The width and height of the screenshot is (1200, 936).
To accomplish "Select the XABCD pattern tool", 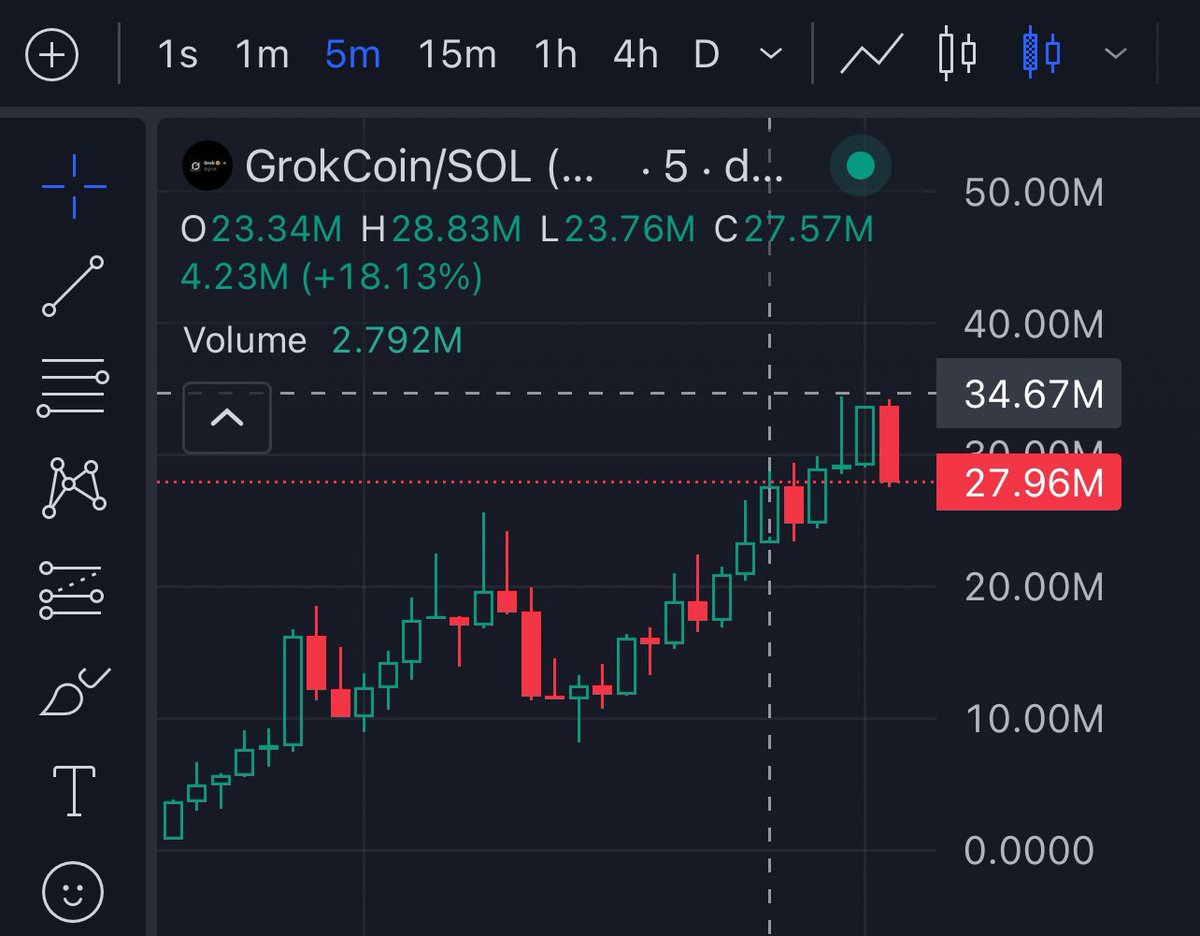I will (73, 487).
